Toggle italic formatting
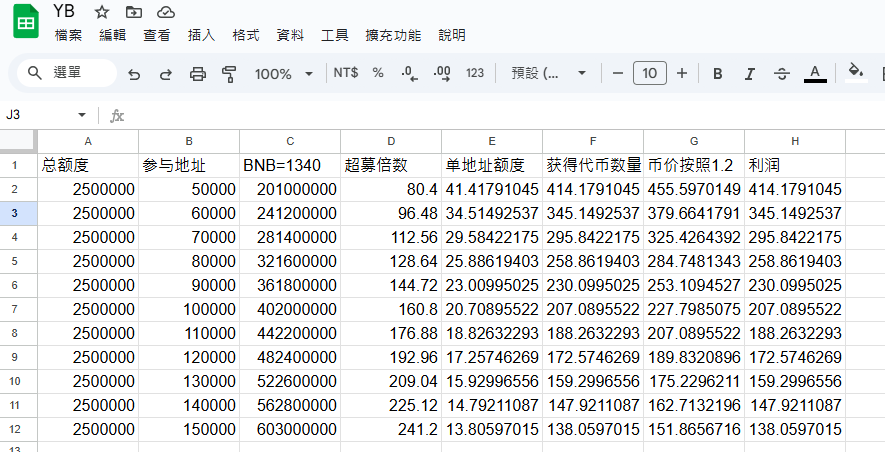This screenshot has width=885, height=452. 749,73
